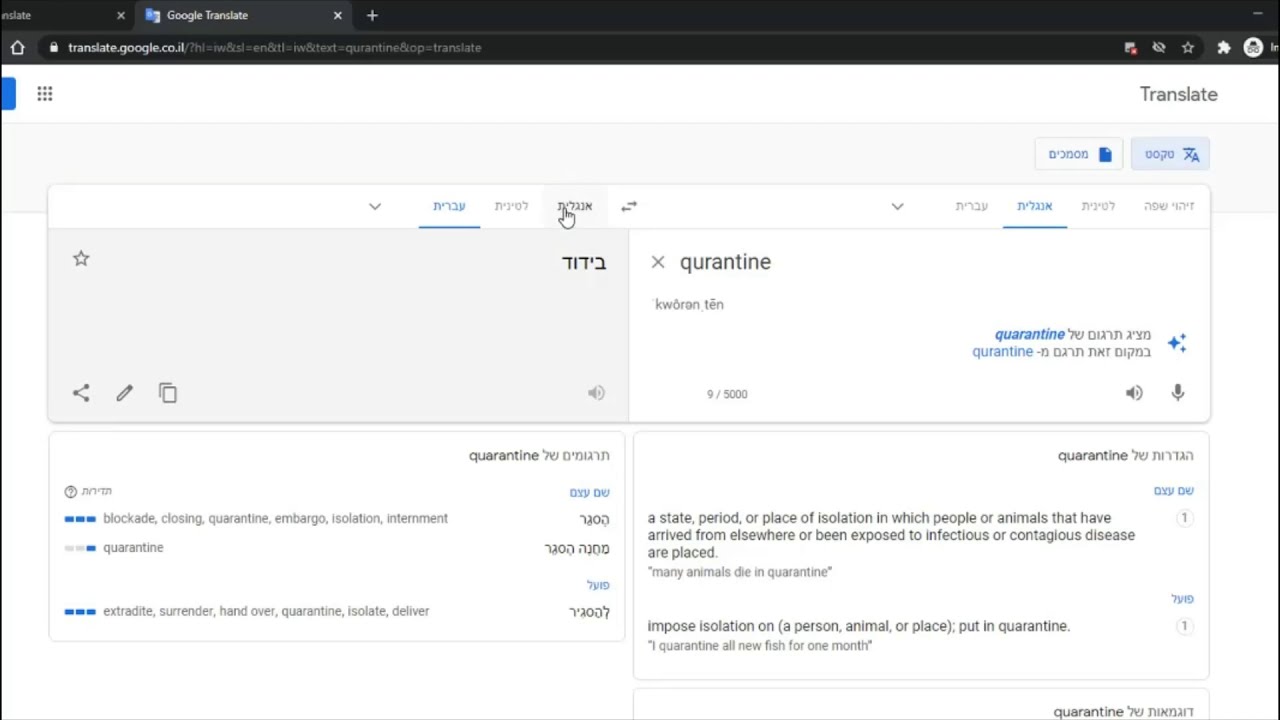Click the frequency bars for הֶסגֵר row
This screenshot has width=1280, height=720.
(x=80, y=519)
